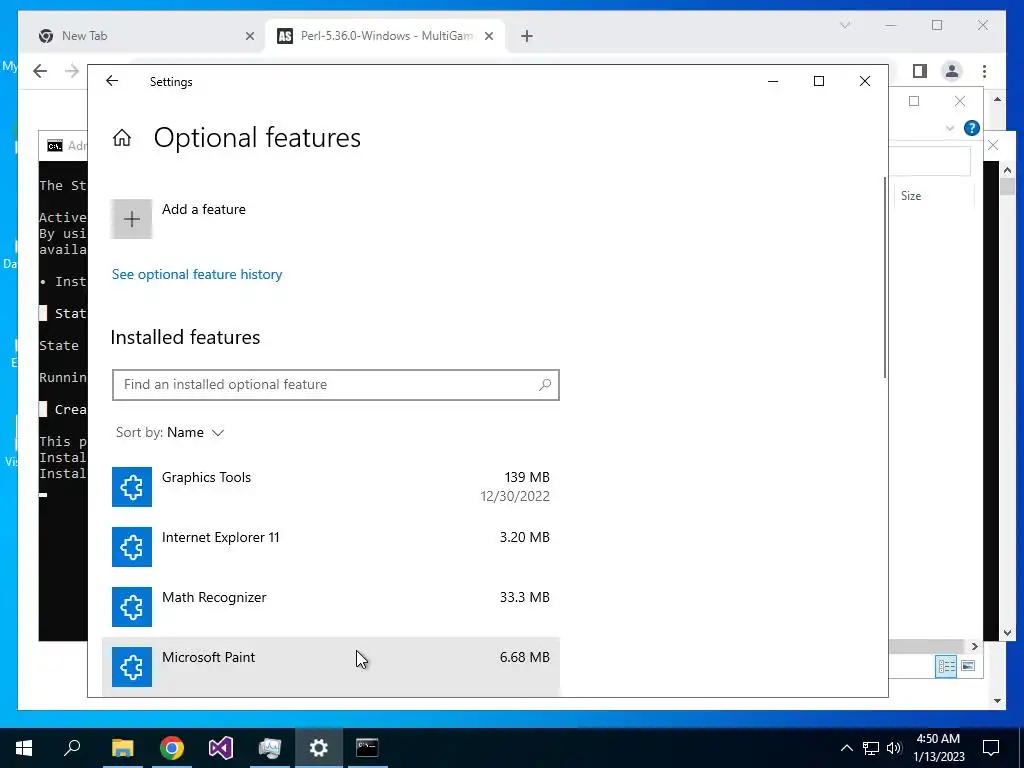Click Microsoft Paint size 6.68 MB
Viewport: 1024px width, 768px height.
524,658
